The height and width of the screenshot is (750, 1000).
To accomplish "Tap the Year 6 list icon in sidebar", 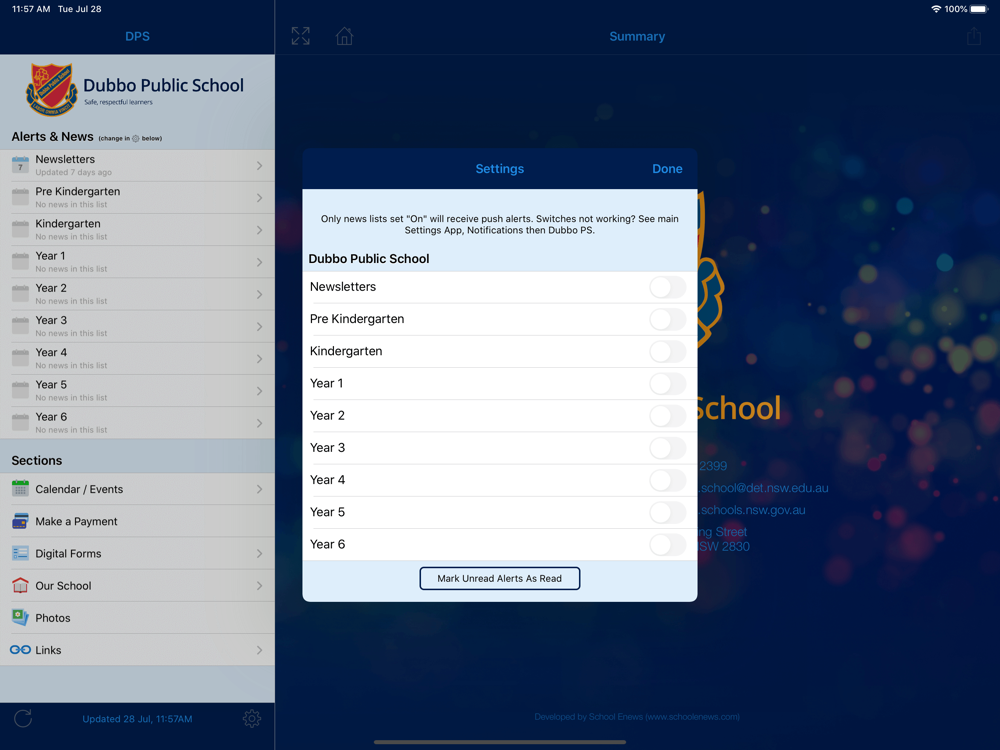I will [20, 422].
